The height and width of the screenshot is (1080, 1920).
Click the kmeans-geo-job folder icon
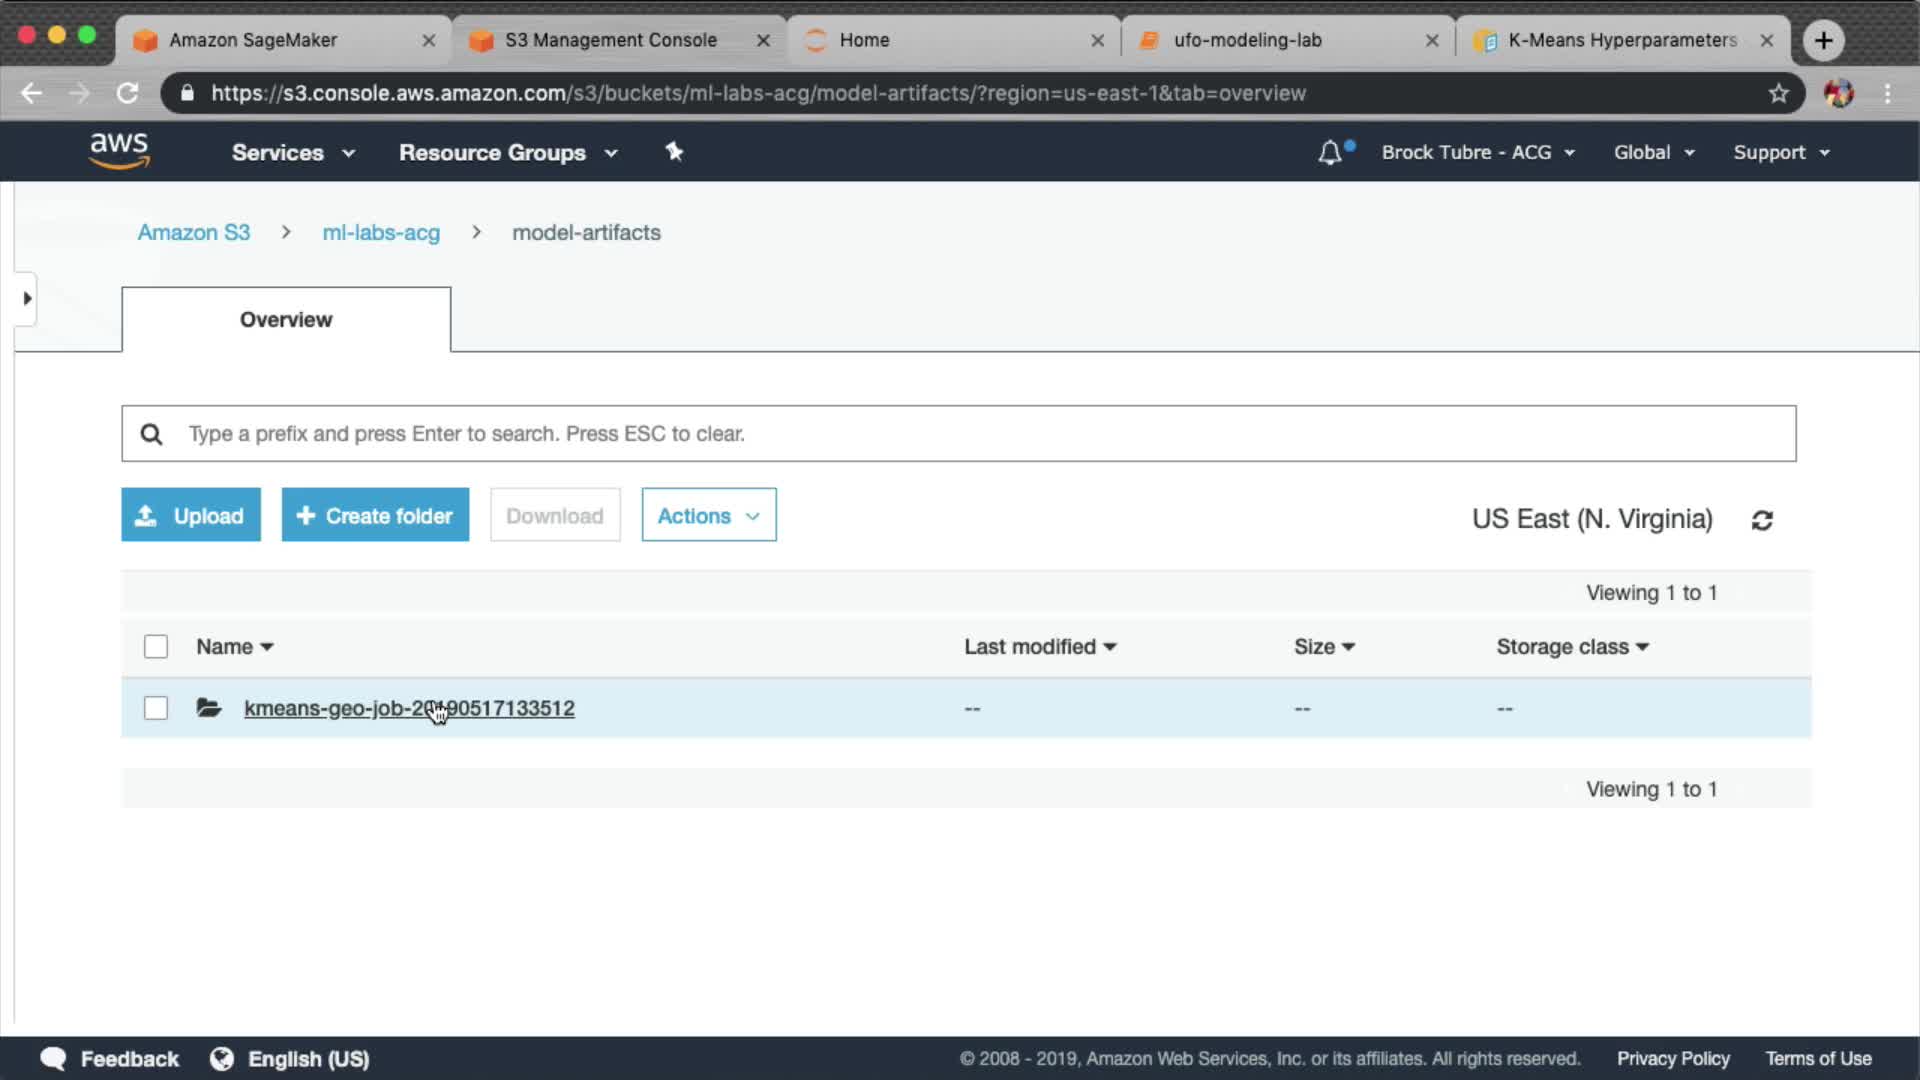[x=209, y=708]
